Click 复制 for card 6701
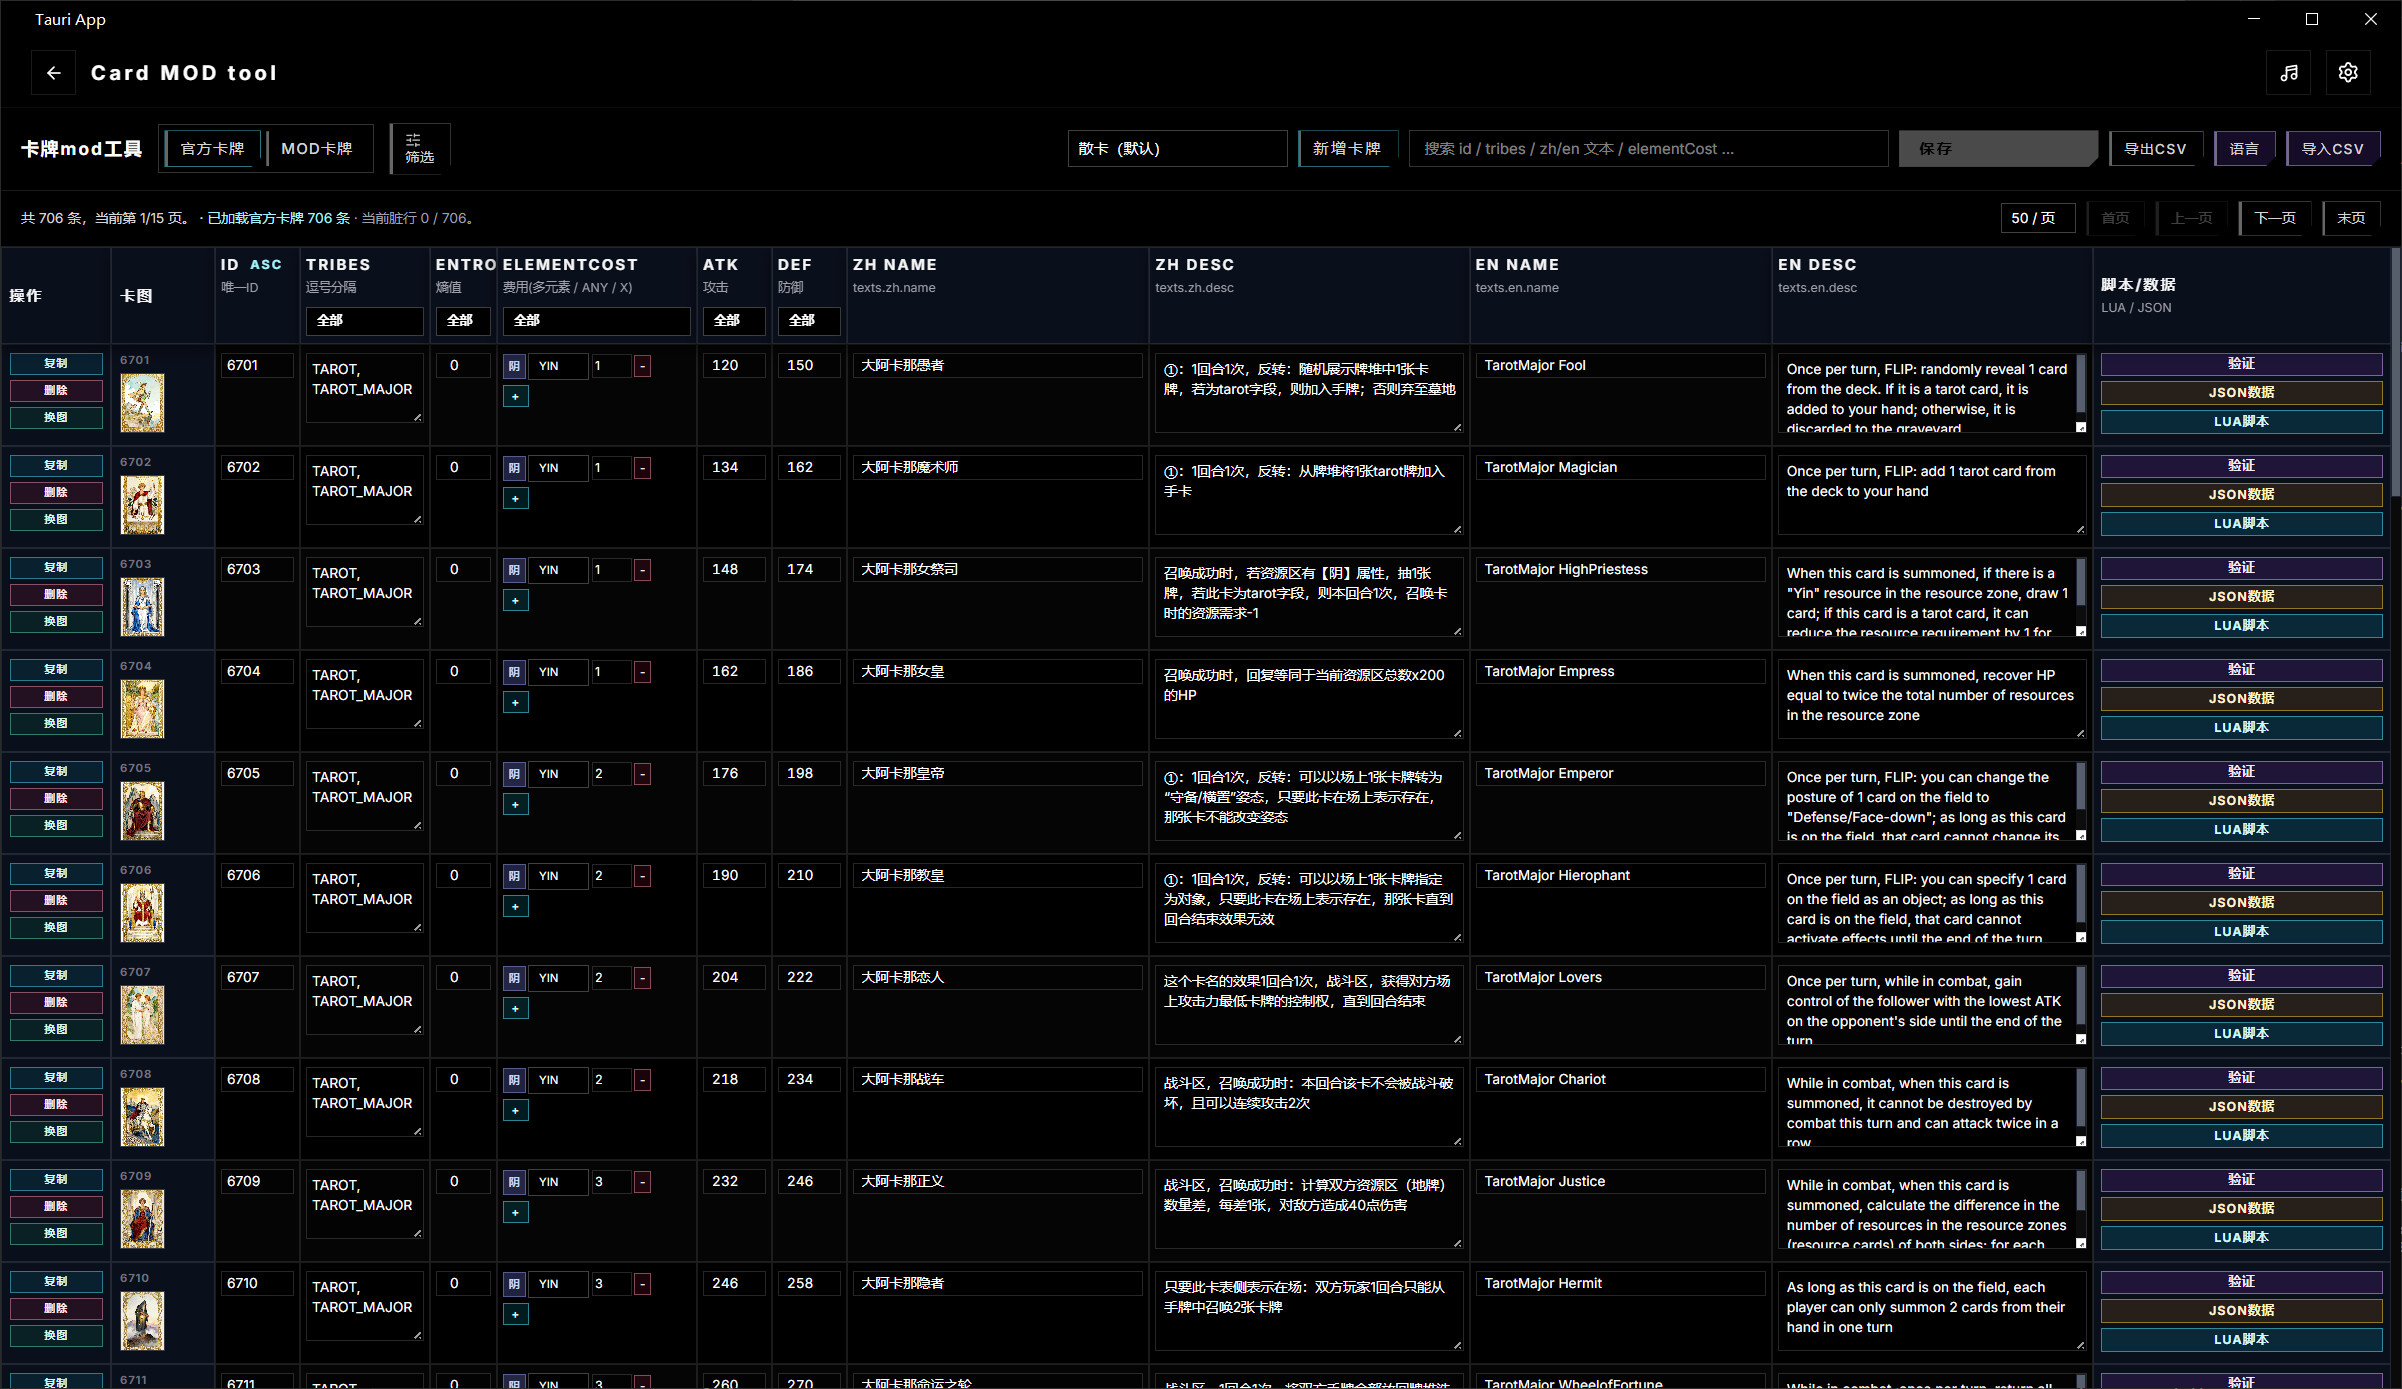 click(x=56, y=364)
